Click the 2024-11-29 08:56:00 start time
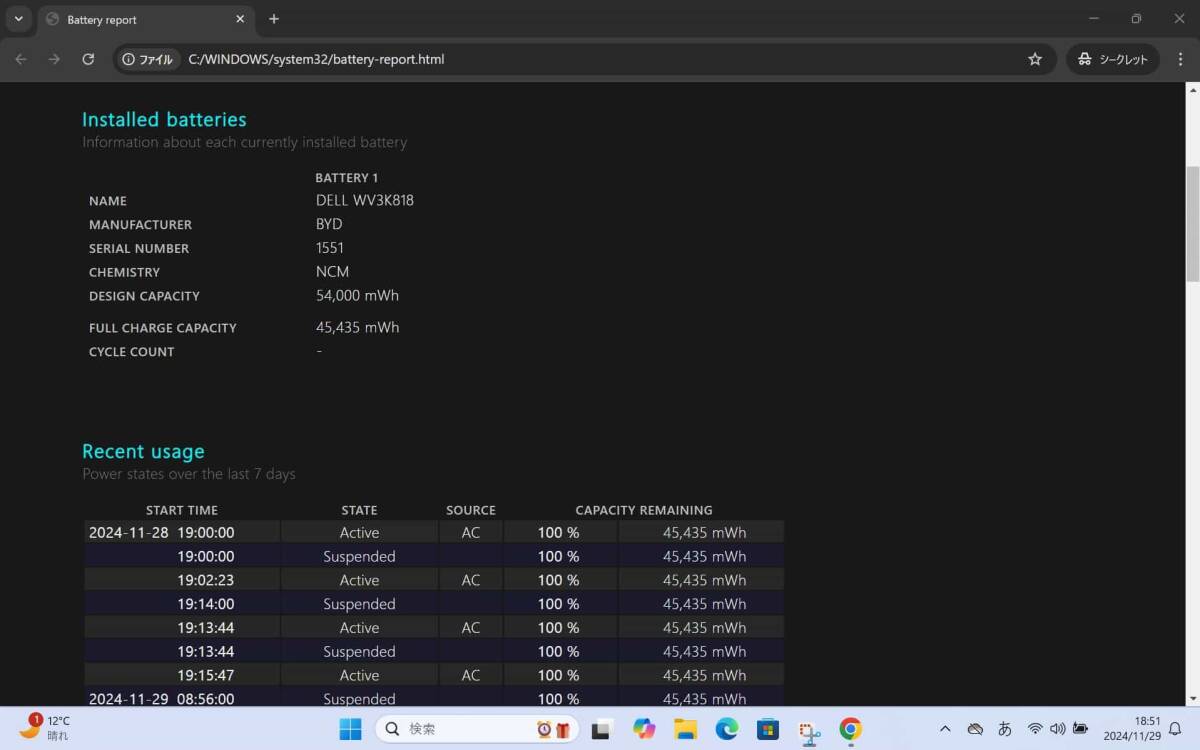 click(161, 699)
